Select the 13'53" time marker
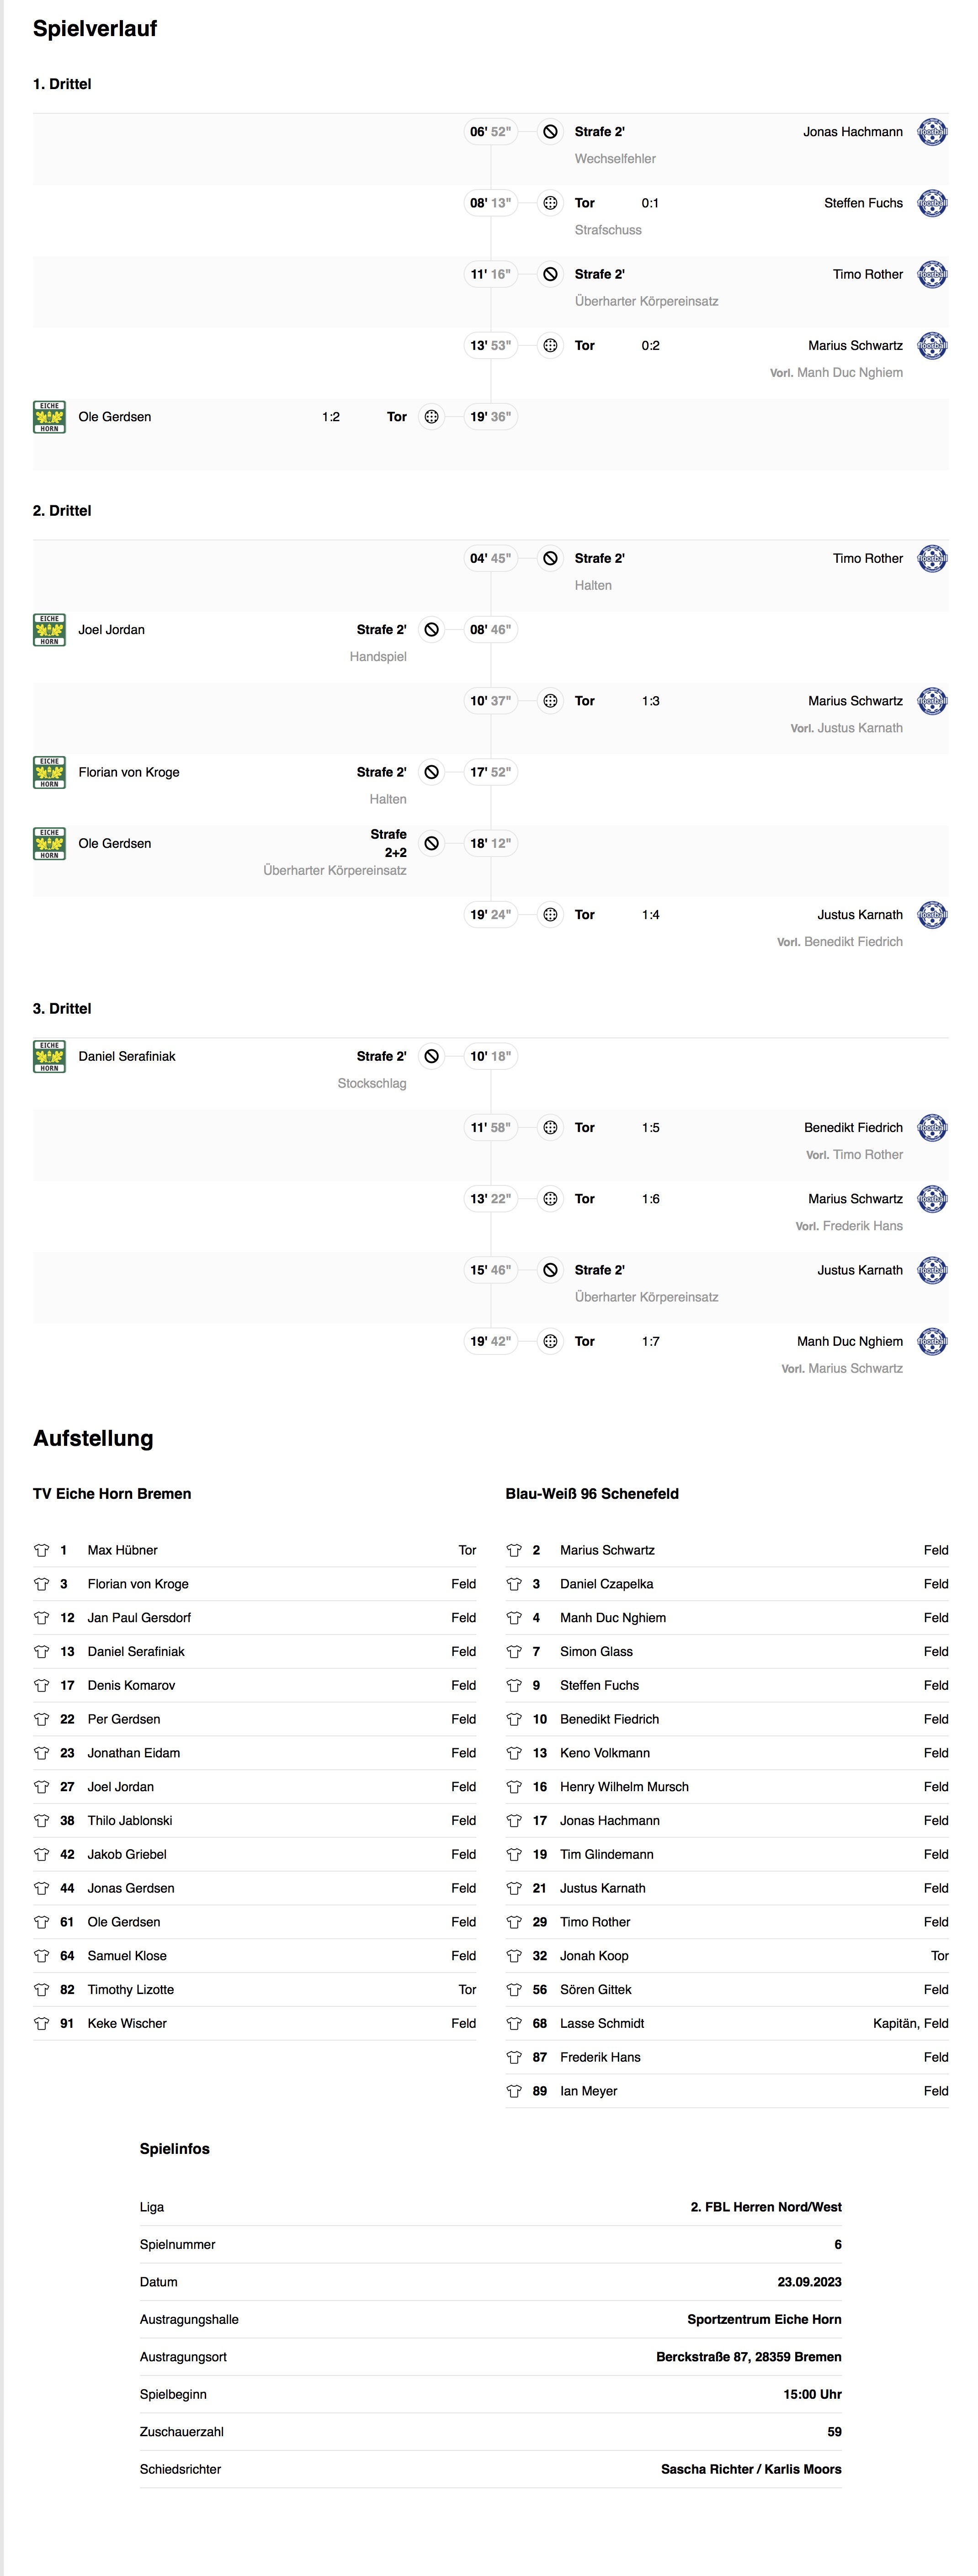978x2576 pixels. tap(490, 346)
